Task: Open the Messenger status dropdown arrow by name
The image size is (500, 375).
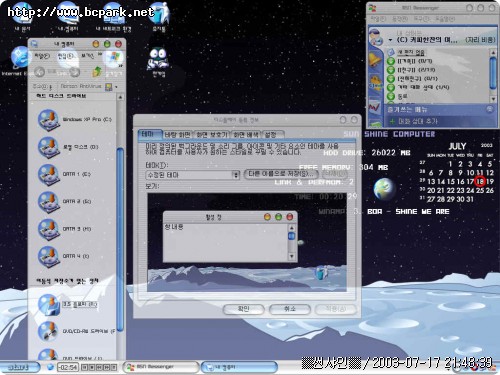Action: point(390,40)
